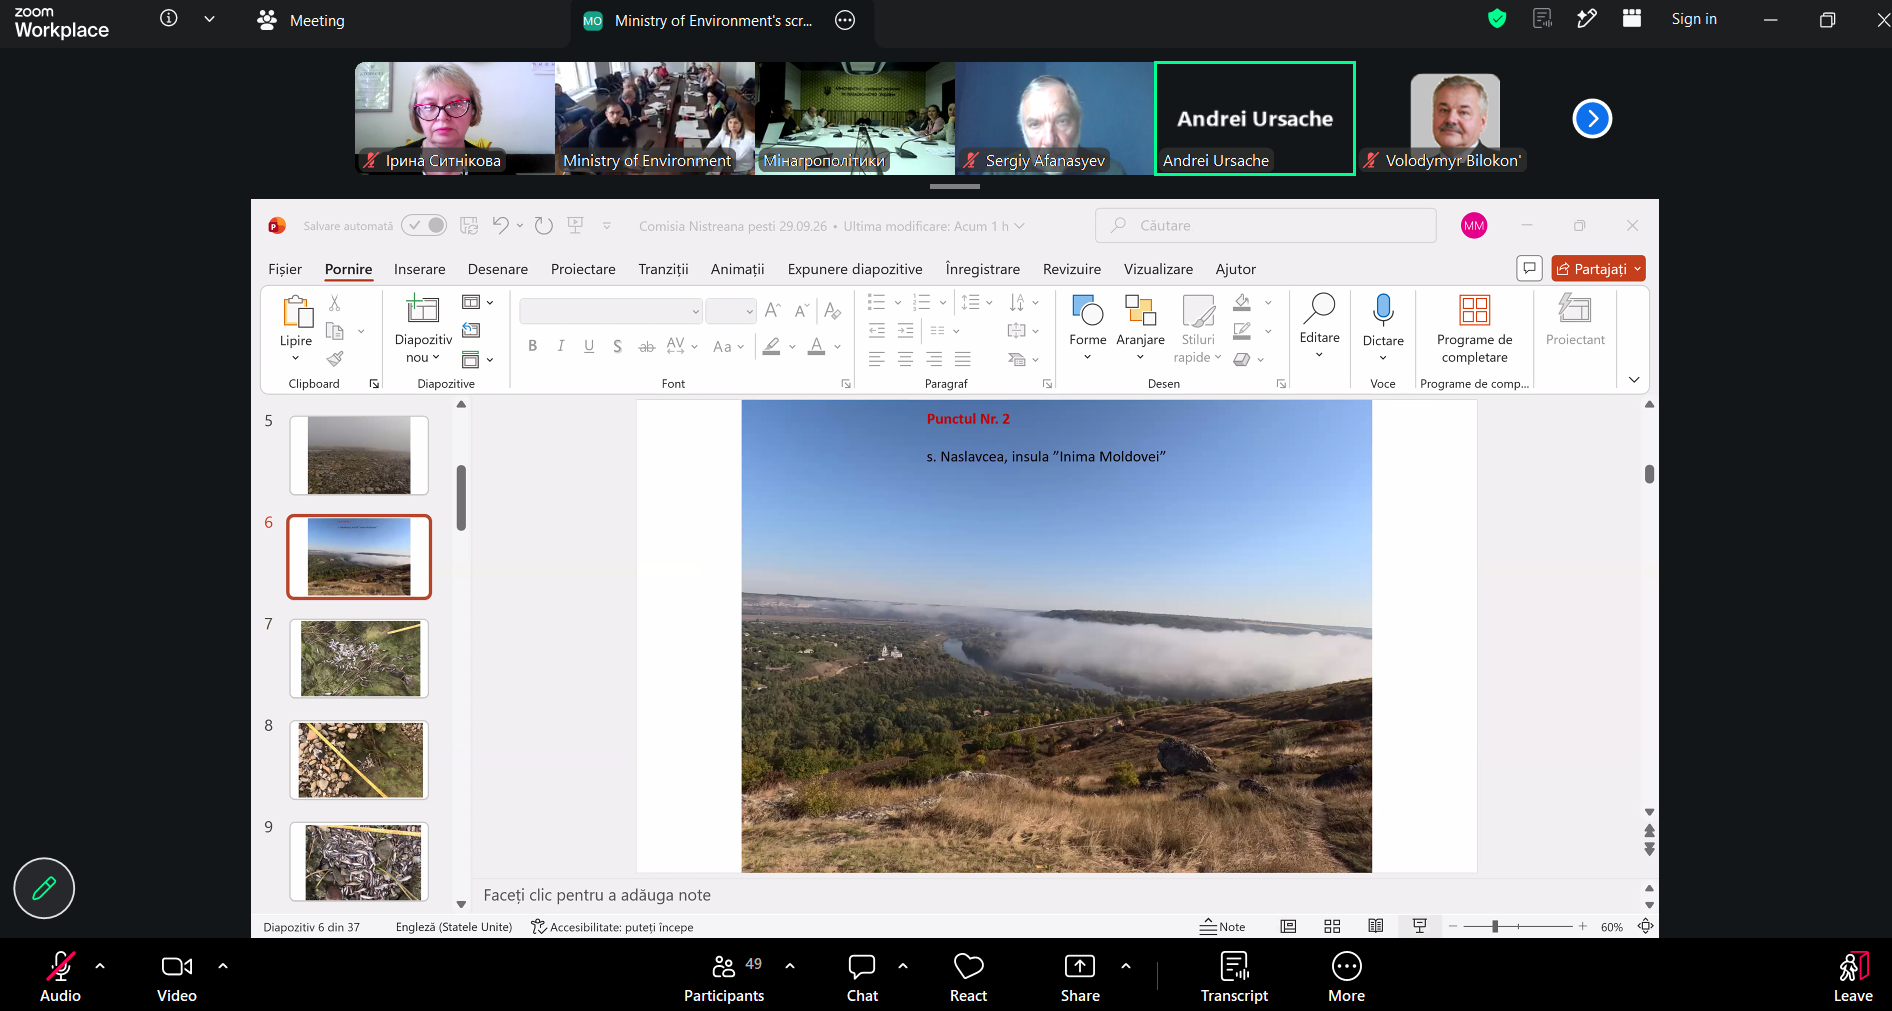Click the Diapozitiv nou icon
1892x1011 pixels.
[423, 310]
